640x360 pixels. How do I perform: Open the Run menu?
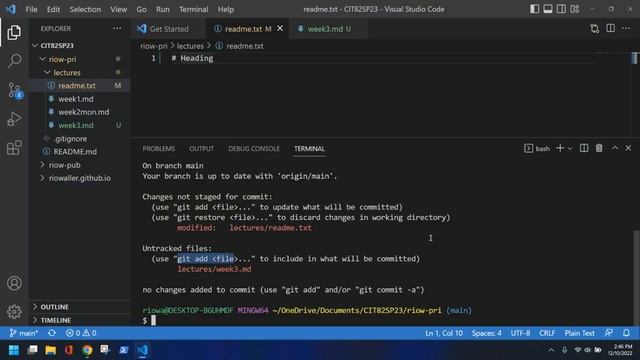[163, 9]
